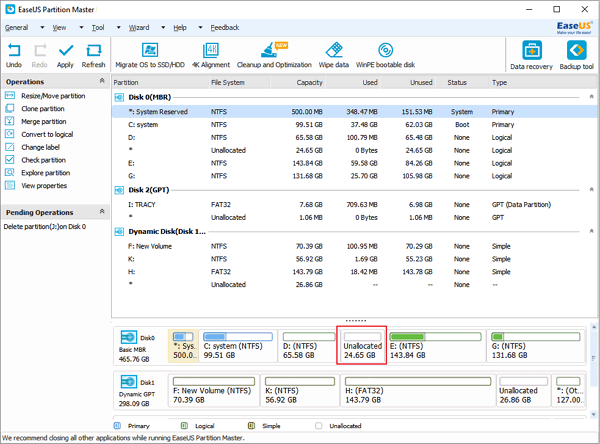This screenshot has width=600, height=444.
Task: Select the F: New Volume row
Action: pyautogui.click(x=354, y=246)
